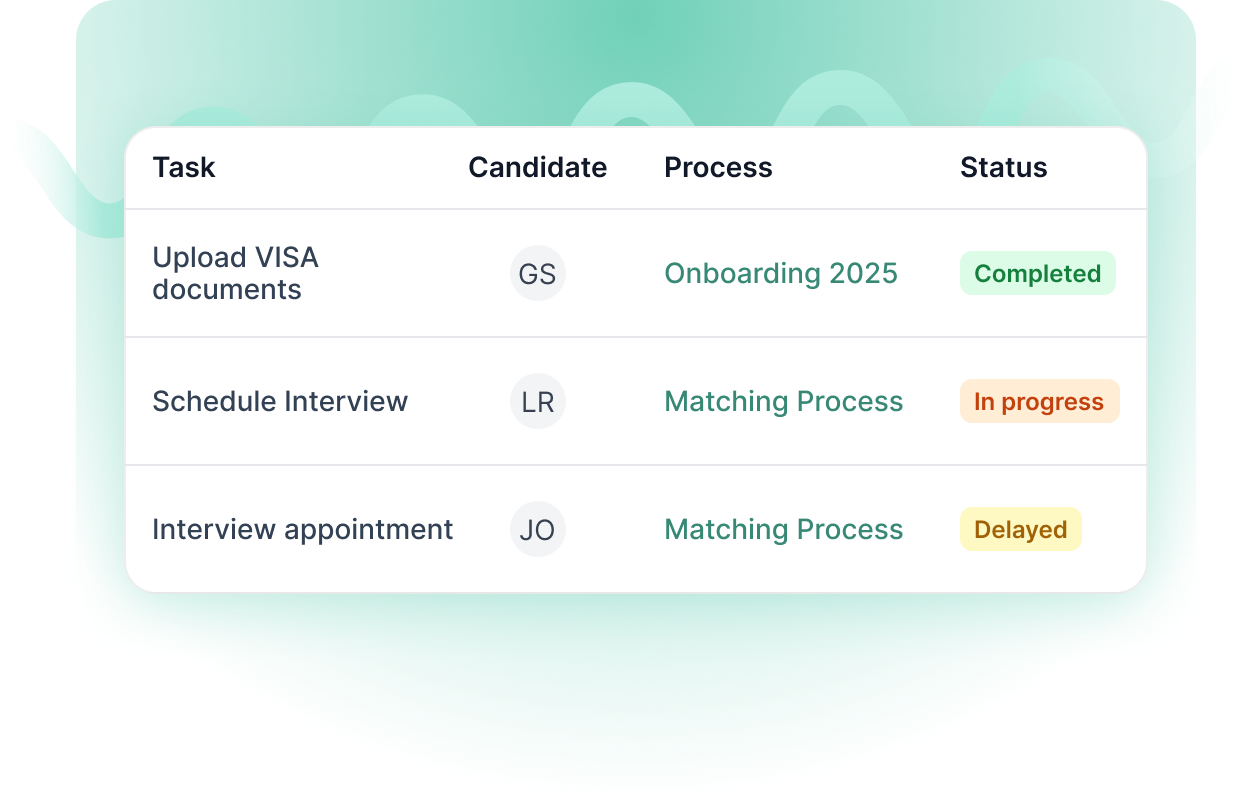
Task: Click the Delayed status badge
Action: point(1021,530)
